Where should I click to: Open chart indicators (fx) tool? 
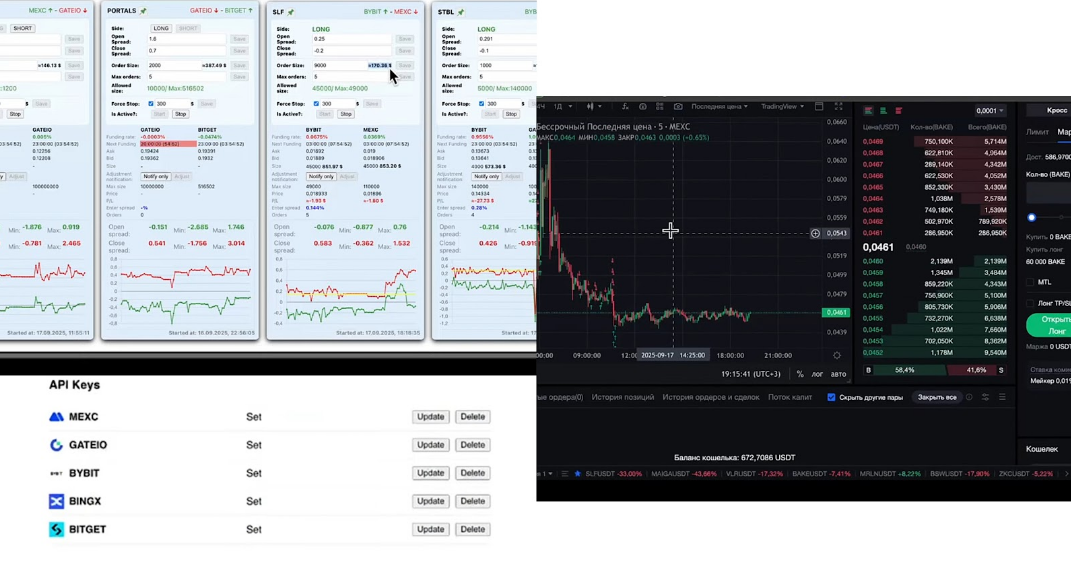tap(625, 107)
